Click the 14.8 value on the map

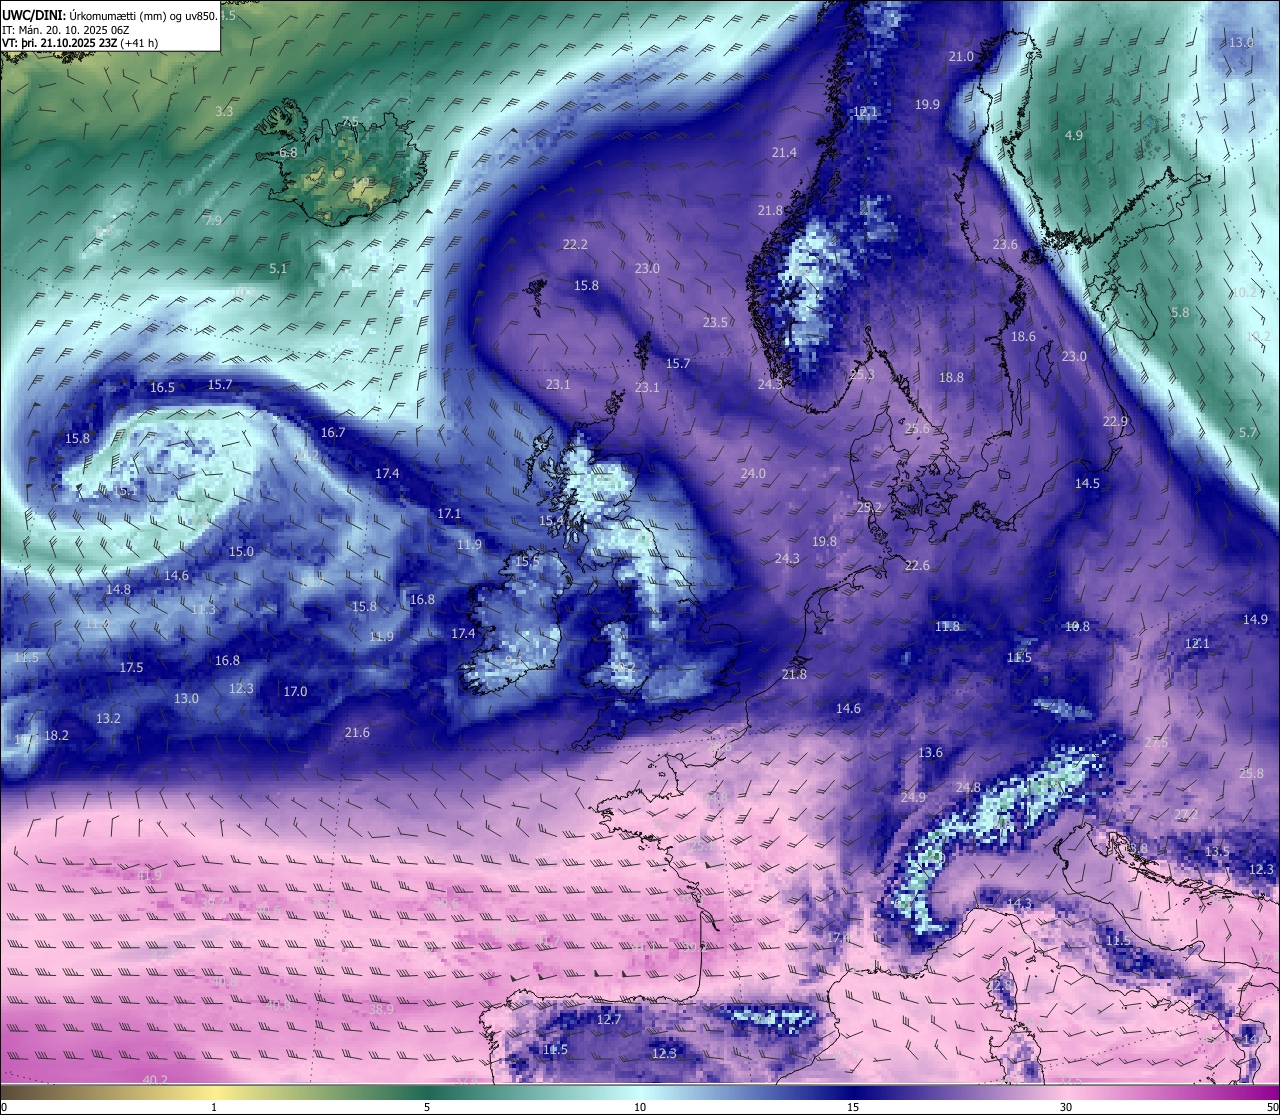click(x=118, y=589)
